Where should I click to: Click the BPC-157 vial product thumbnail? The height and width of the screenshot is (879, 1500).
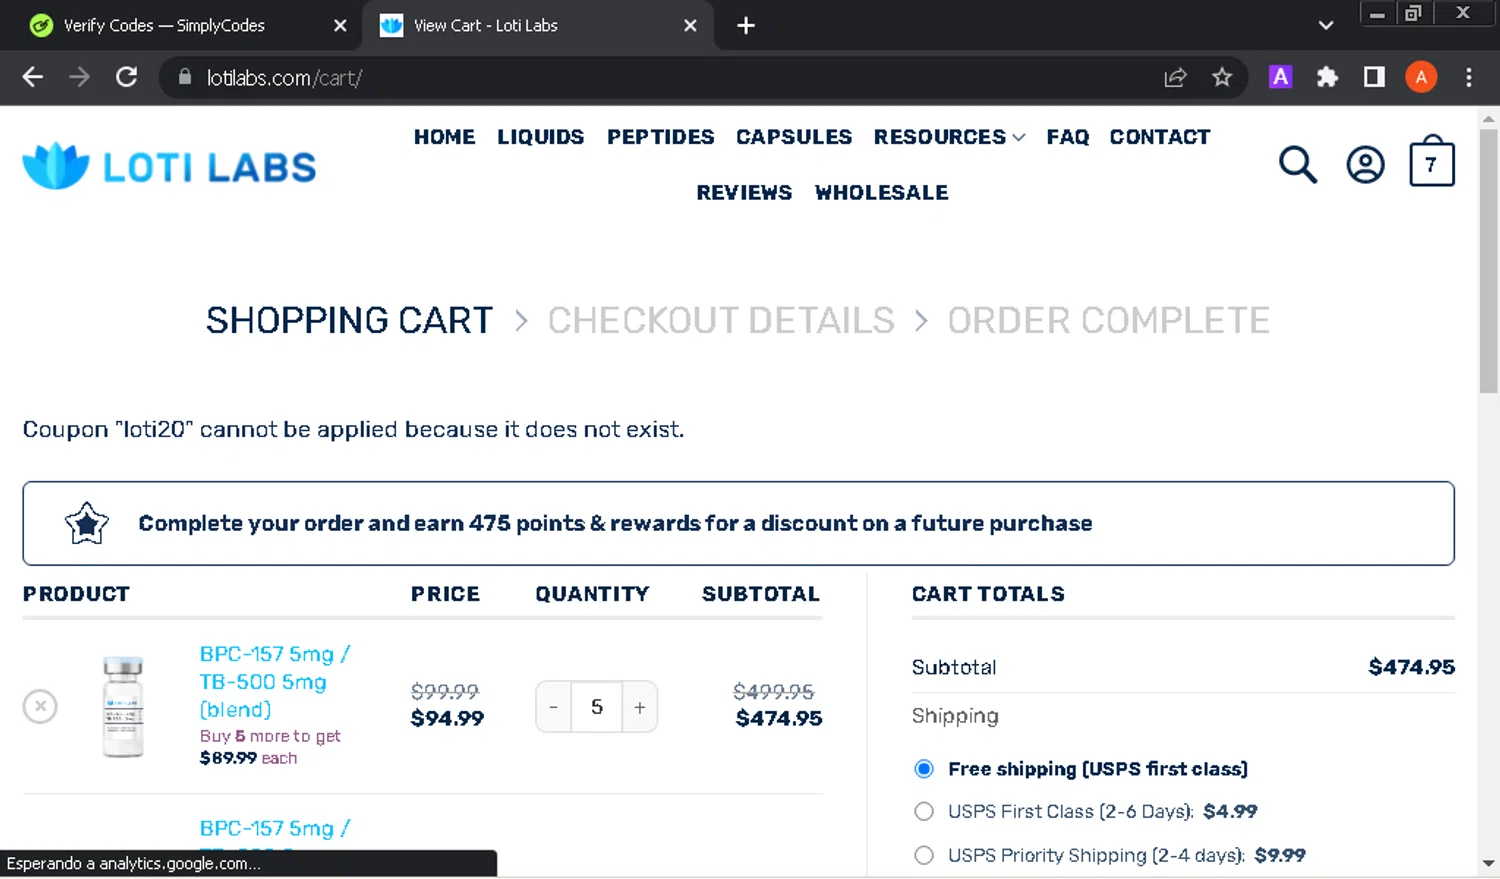pos(124,707)
